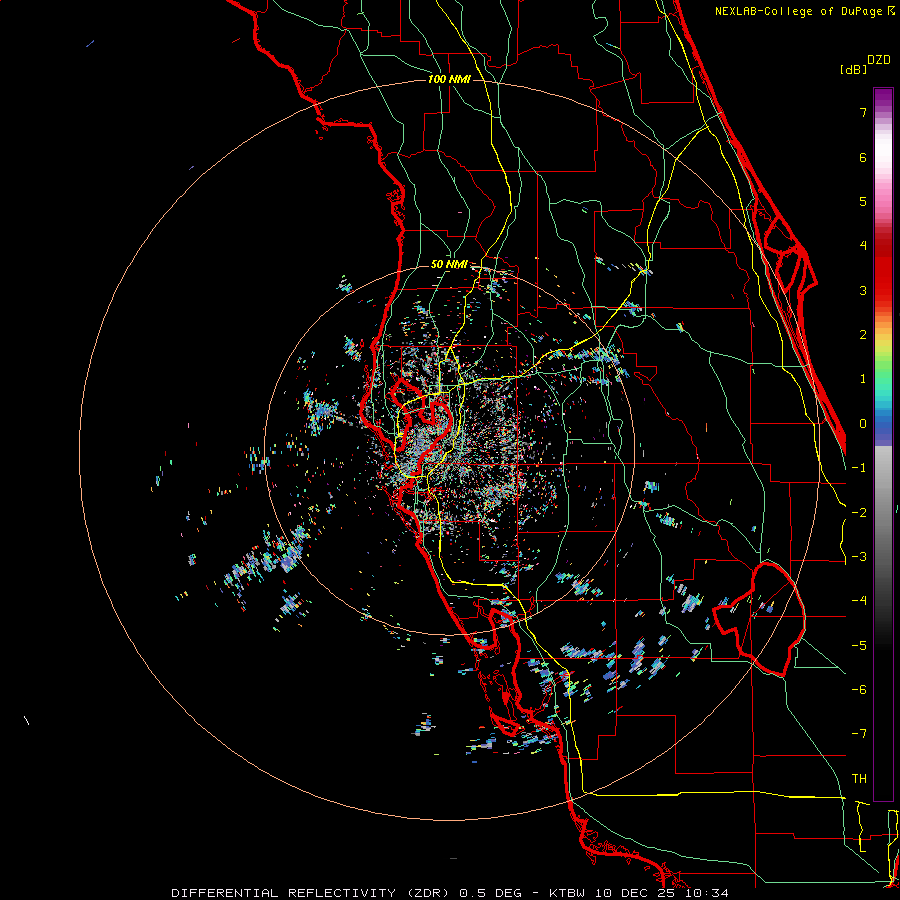Click the color scale value -2
Screen dimensions: 900x900
tap(859, 513)
